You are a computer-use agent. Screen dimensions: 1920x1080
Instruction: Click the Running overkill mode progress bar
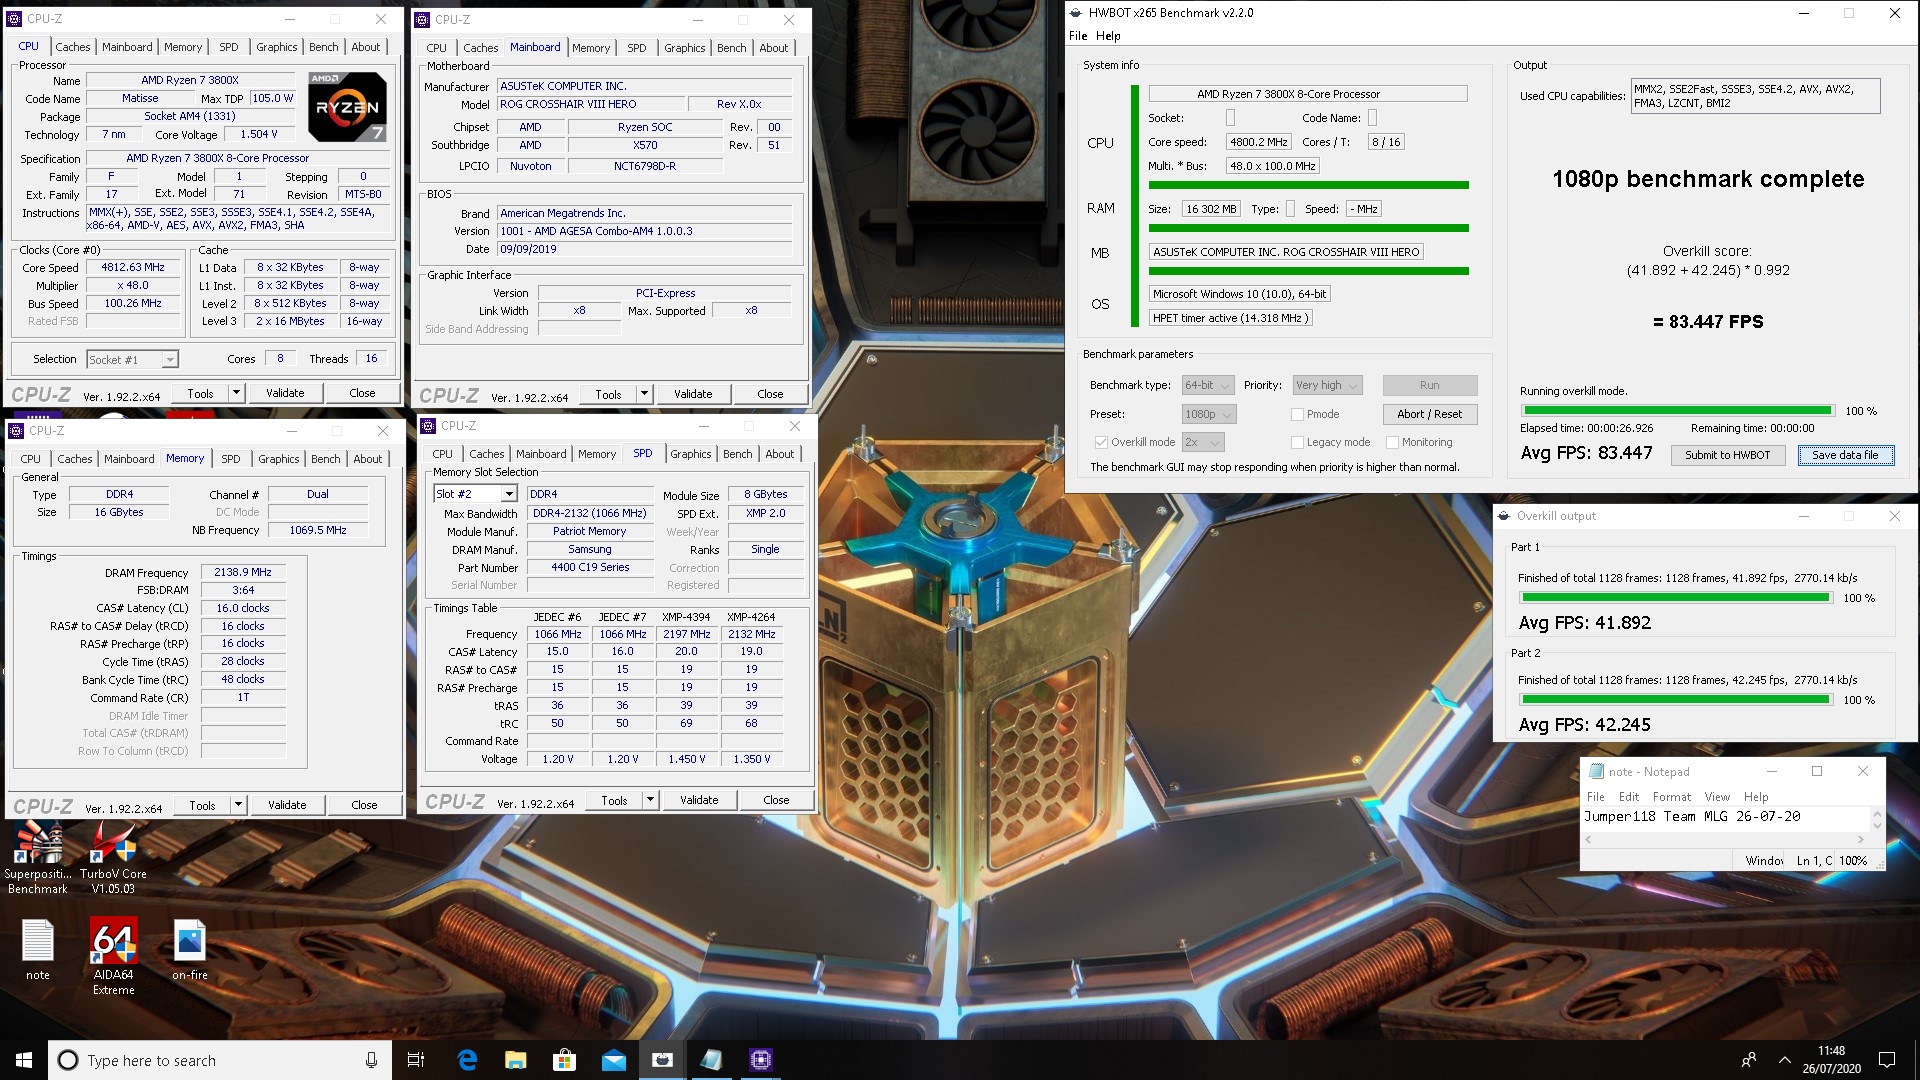1677,411
